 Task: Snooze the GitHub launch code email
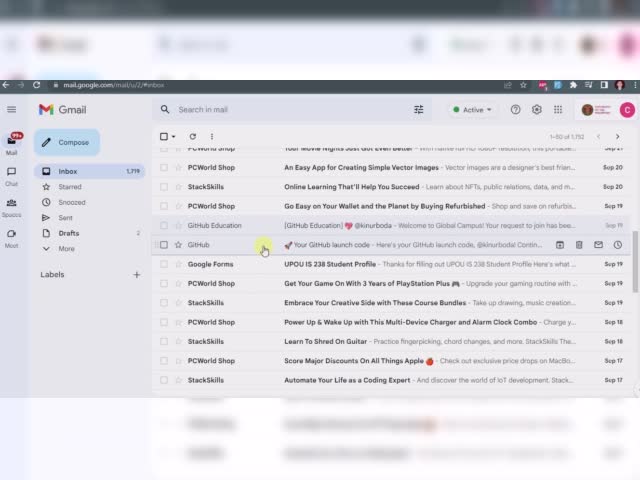click(618, 245)
